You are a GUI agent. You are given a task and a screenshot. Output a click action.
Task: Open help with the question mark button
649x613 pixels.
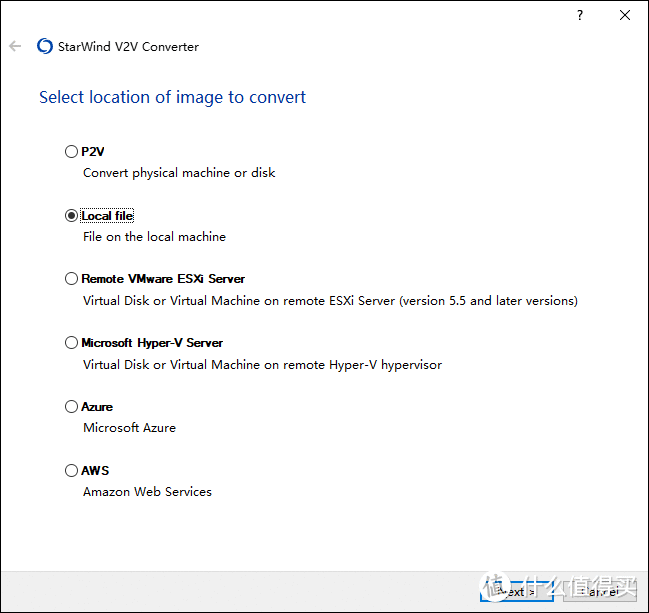579,16
